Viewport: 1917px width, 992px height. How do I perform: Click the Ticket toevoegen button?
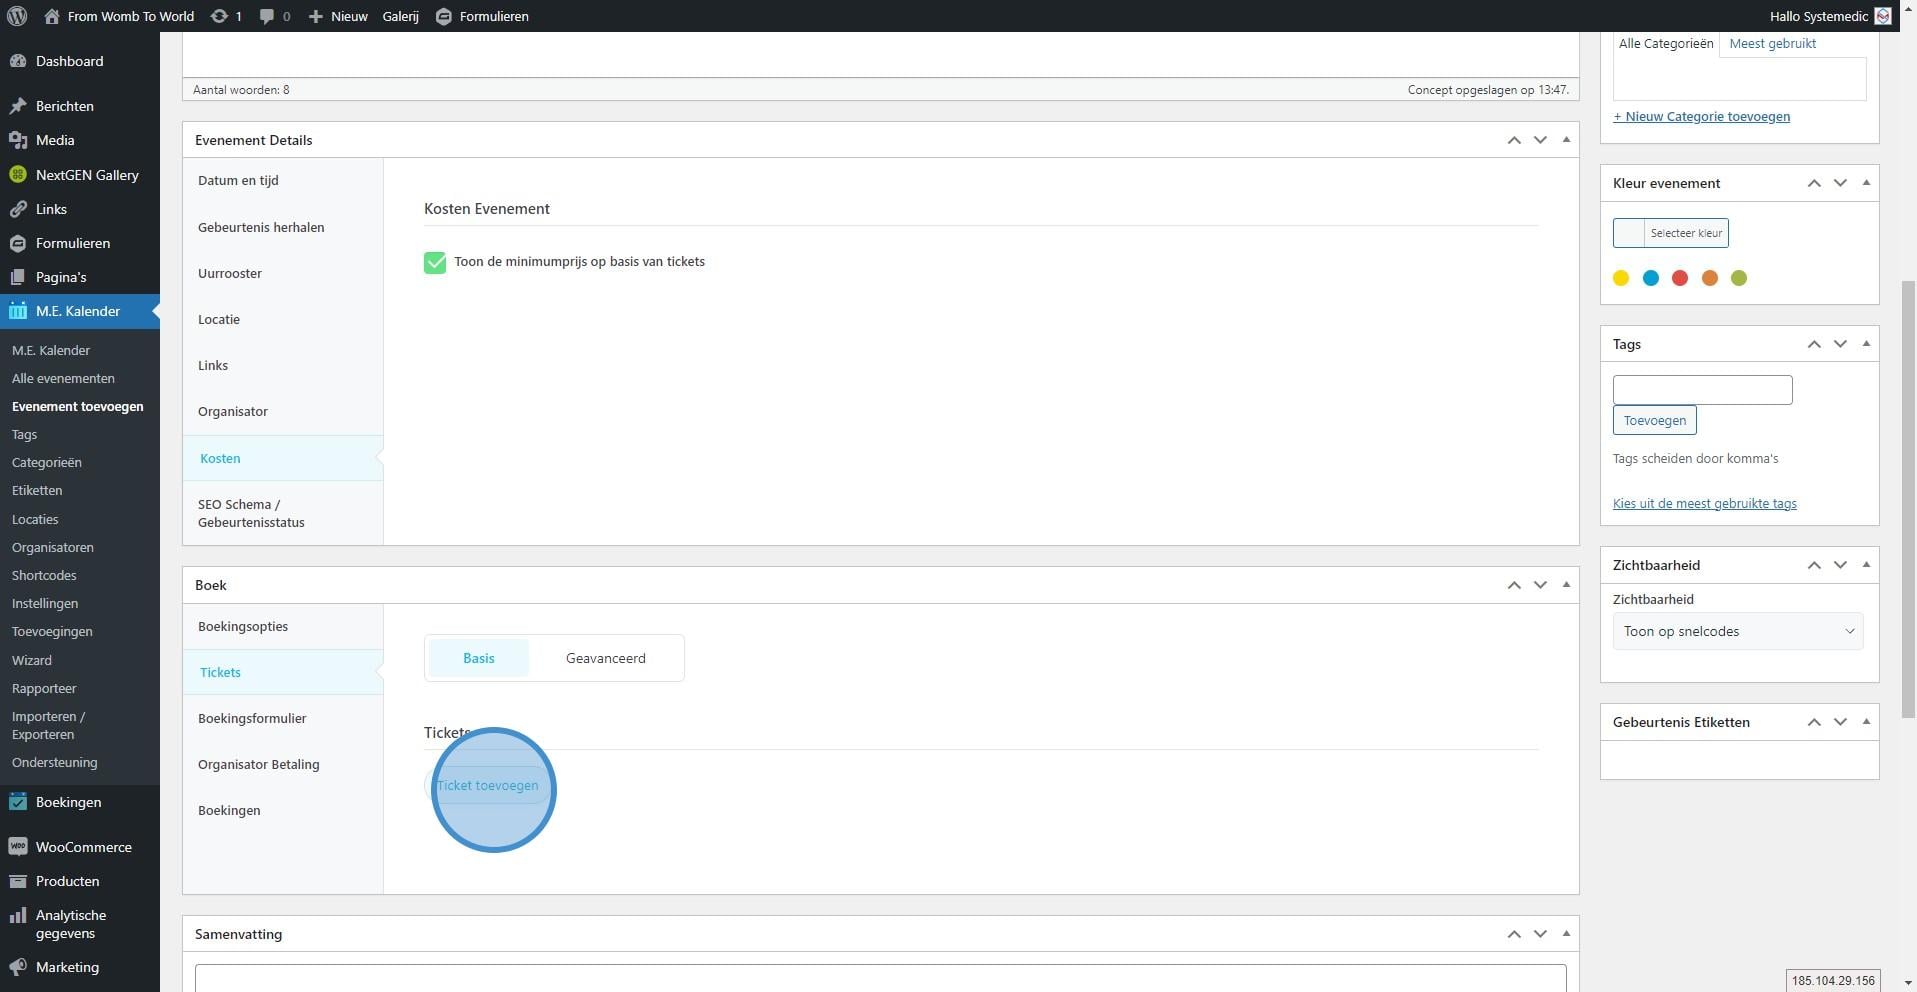pos(487,785)
